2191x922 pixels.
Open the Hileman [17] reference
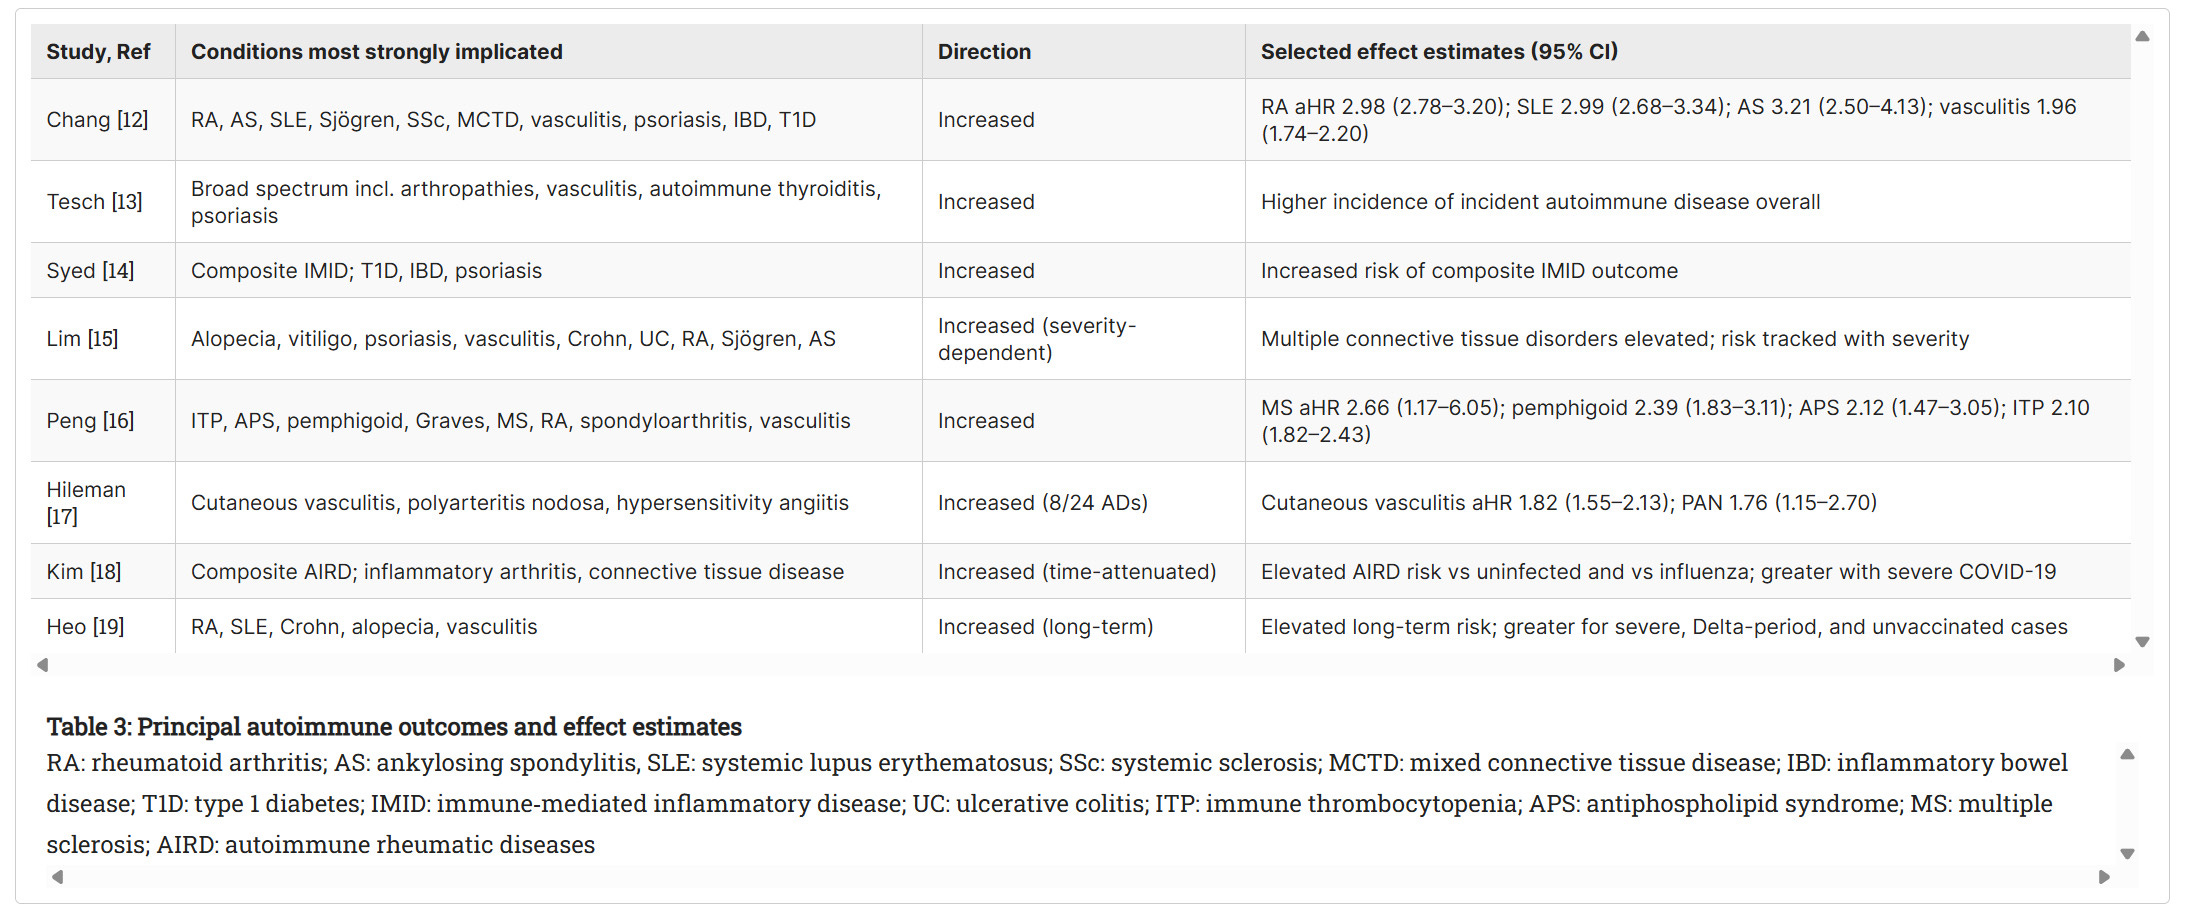pyautogui.click(x=86, y=503)
